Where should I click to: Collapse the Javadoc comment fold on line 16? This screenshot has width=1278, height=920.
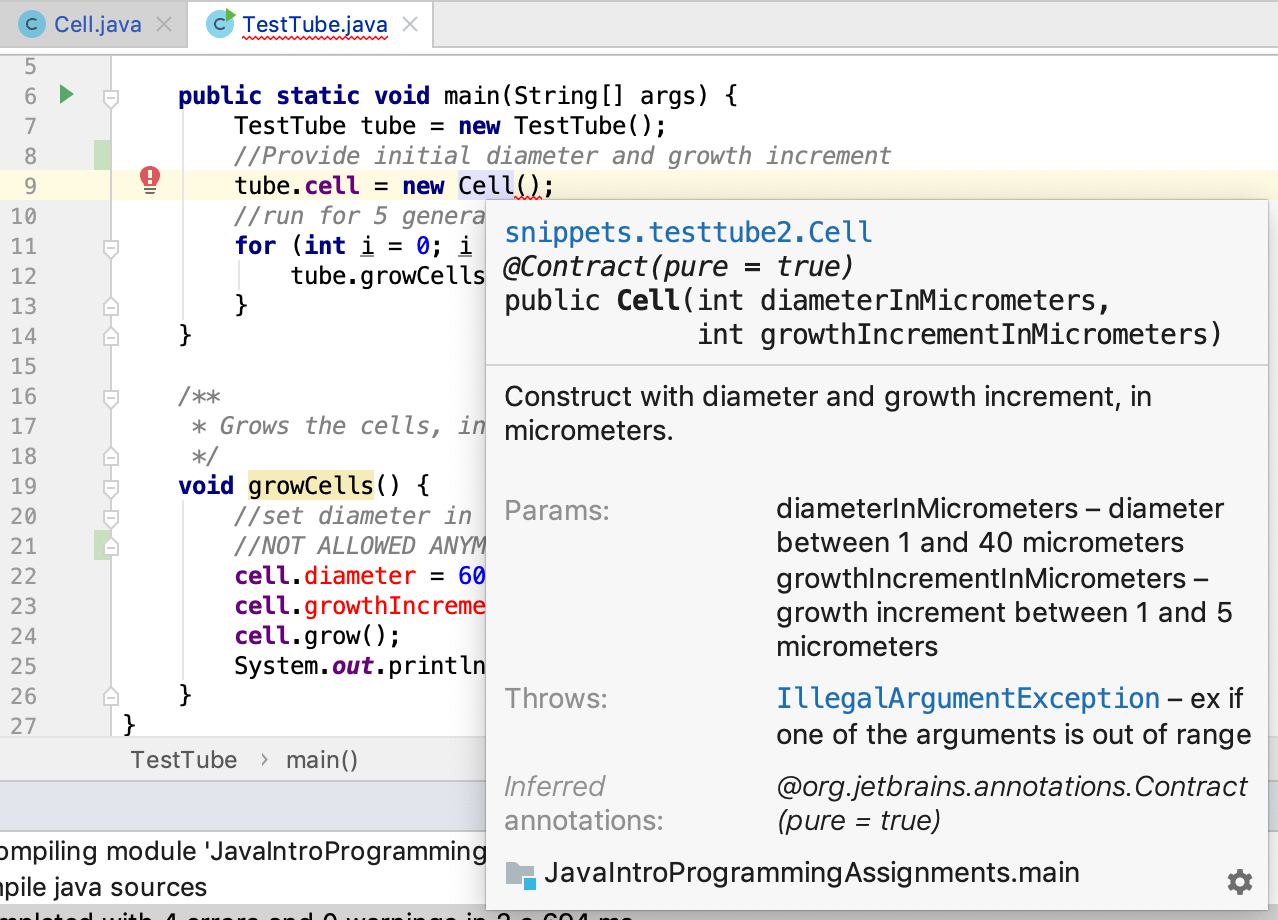111,397
